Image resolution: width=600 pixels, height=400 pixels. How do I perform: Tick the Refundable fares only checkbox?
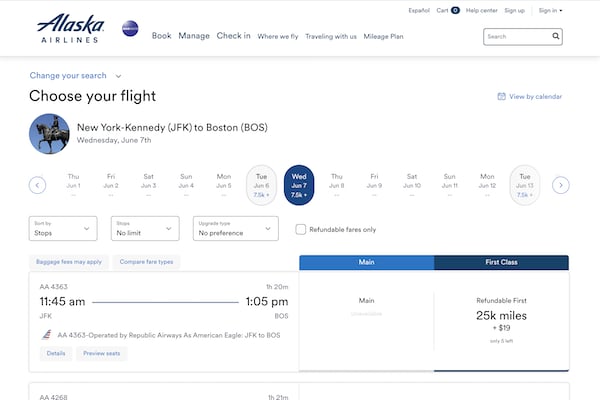[x=301, y=229]
